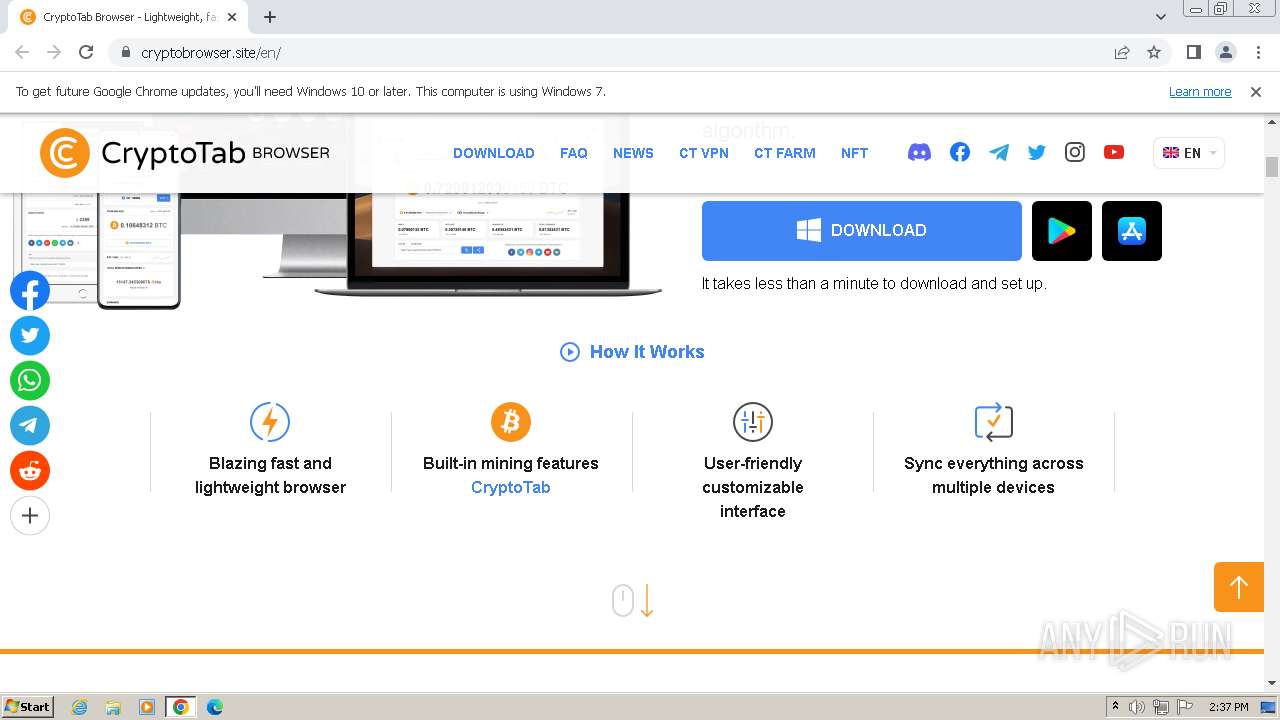Click the customizable interface sliders icon
Image resolution: width=1280 pixels, height=720 pixels.
(752, 422)
